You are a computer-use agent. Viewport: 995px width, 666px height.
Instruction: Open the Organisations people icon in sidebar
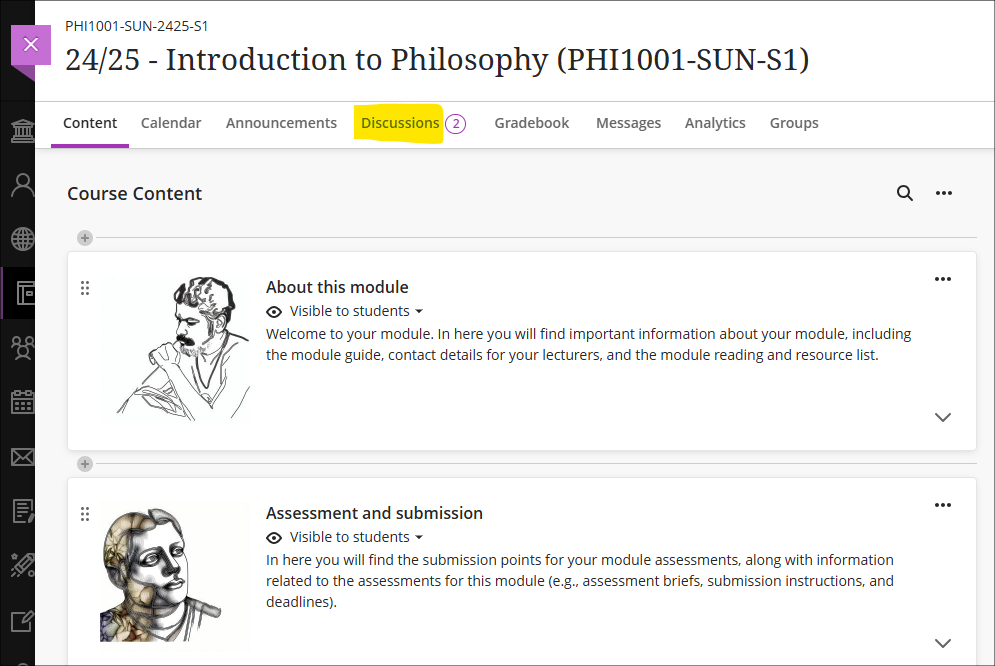[23, 348]
